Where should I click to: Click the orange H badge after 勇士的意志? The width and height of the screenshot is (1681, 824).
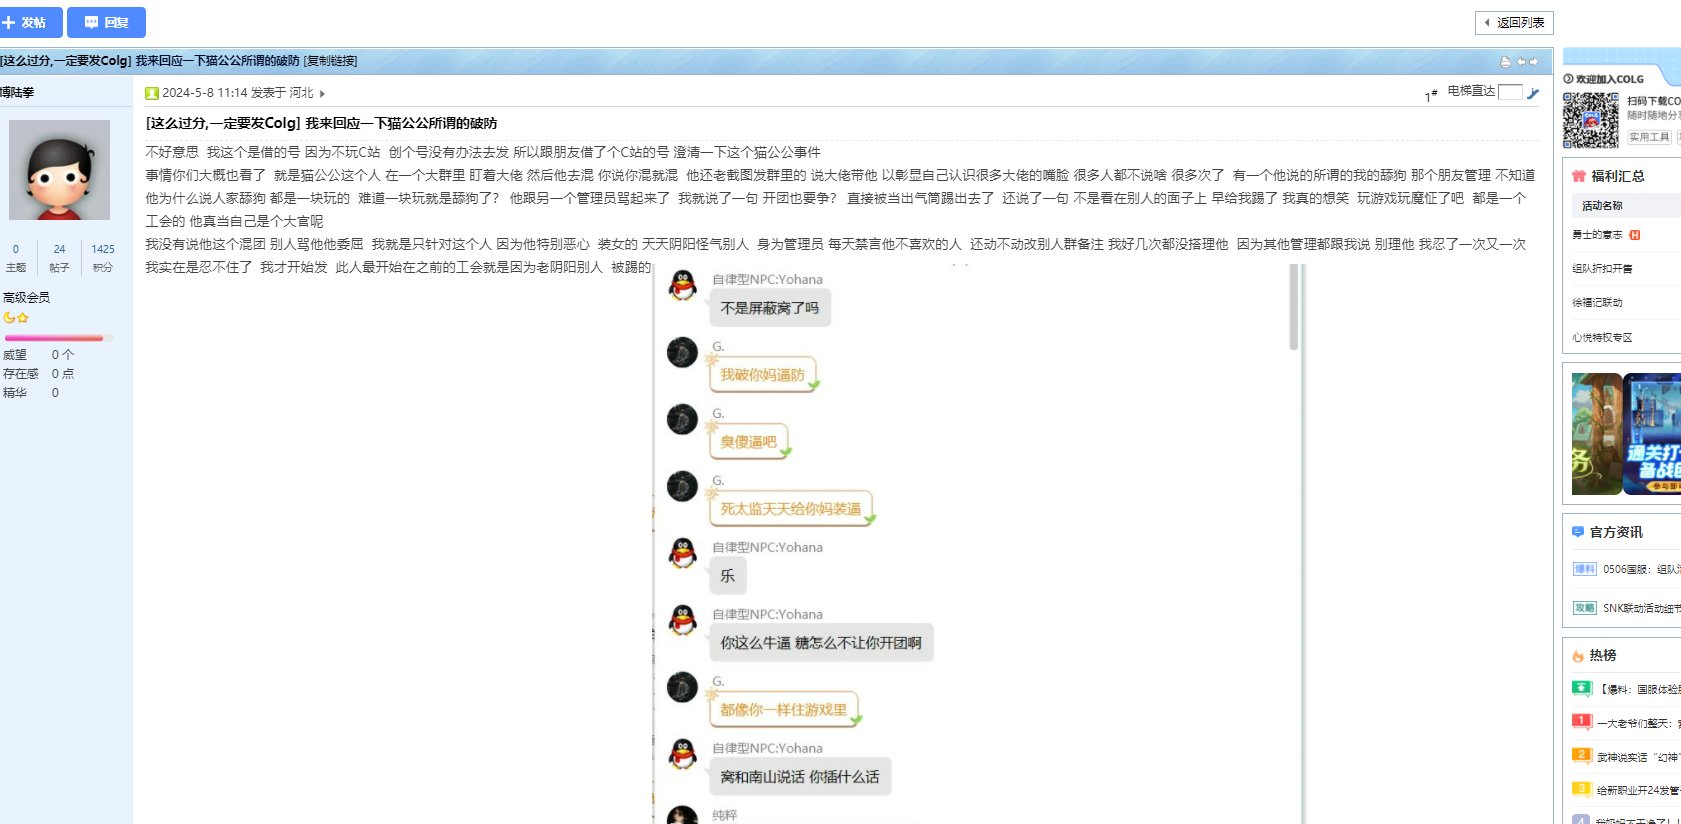click(x=1635, y=235)
